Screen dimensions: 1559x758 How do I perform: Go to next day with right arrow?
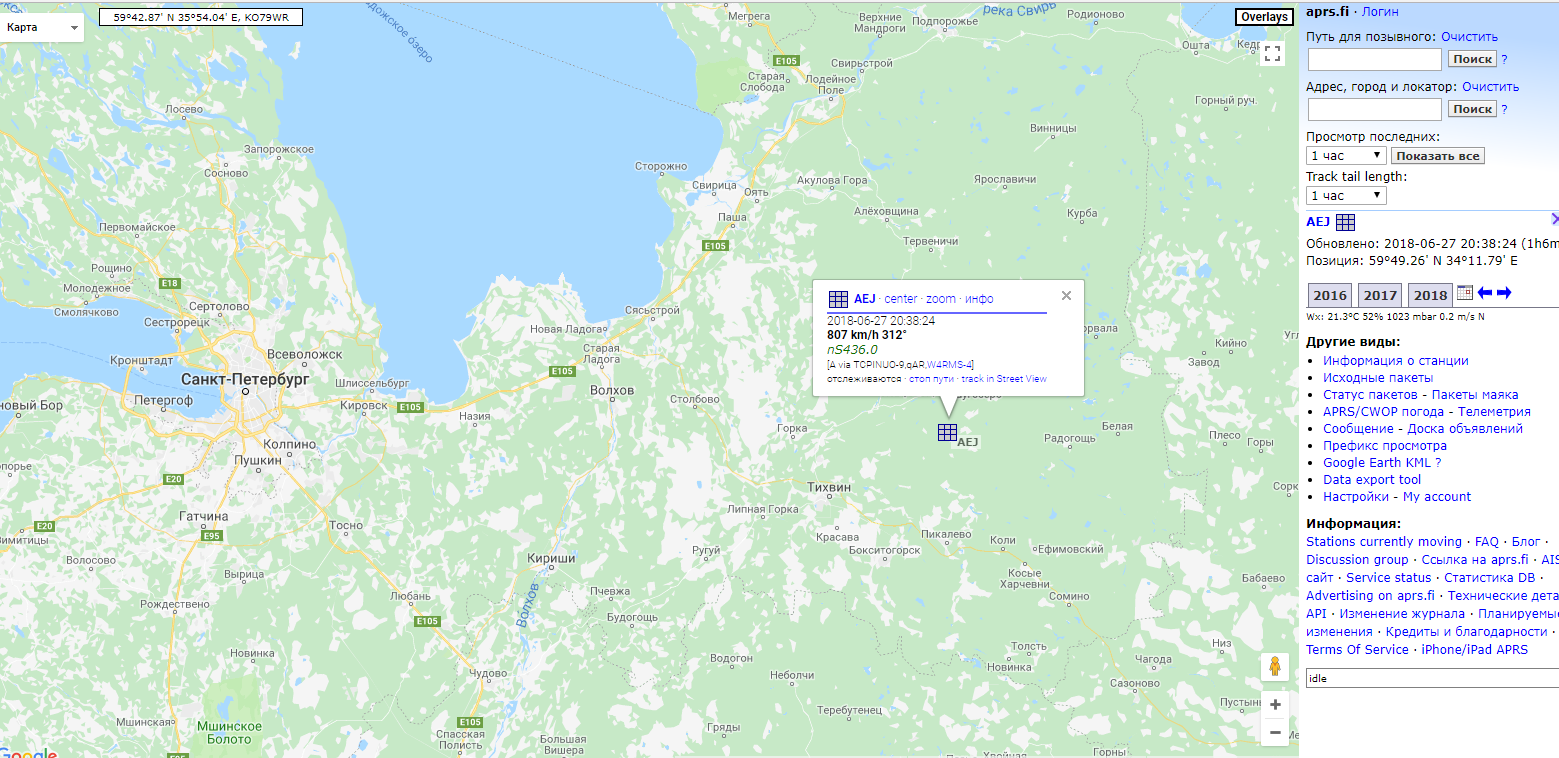tap(1504, 293)
